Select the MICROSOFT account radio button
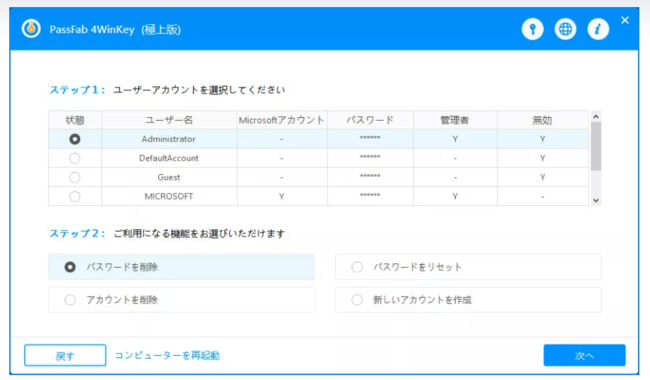The width and height of the screenshot is (650, 380). (x=75, y=196)
